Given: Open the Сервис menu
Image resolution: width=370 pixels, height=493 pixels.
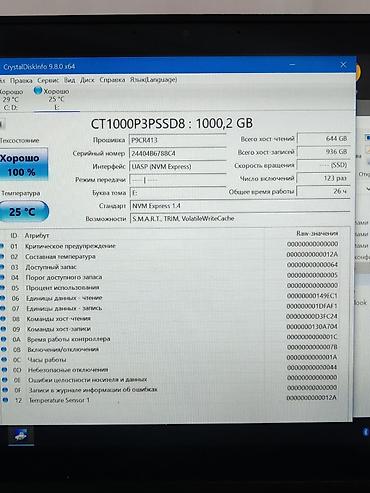Looking at the screenshot, I should (x=48, y=80).
